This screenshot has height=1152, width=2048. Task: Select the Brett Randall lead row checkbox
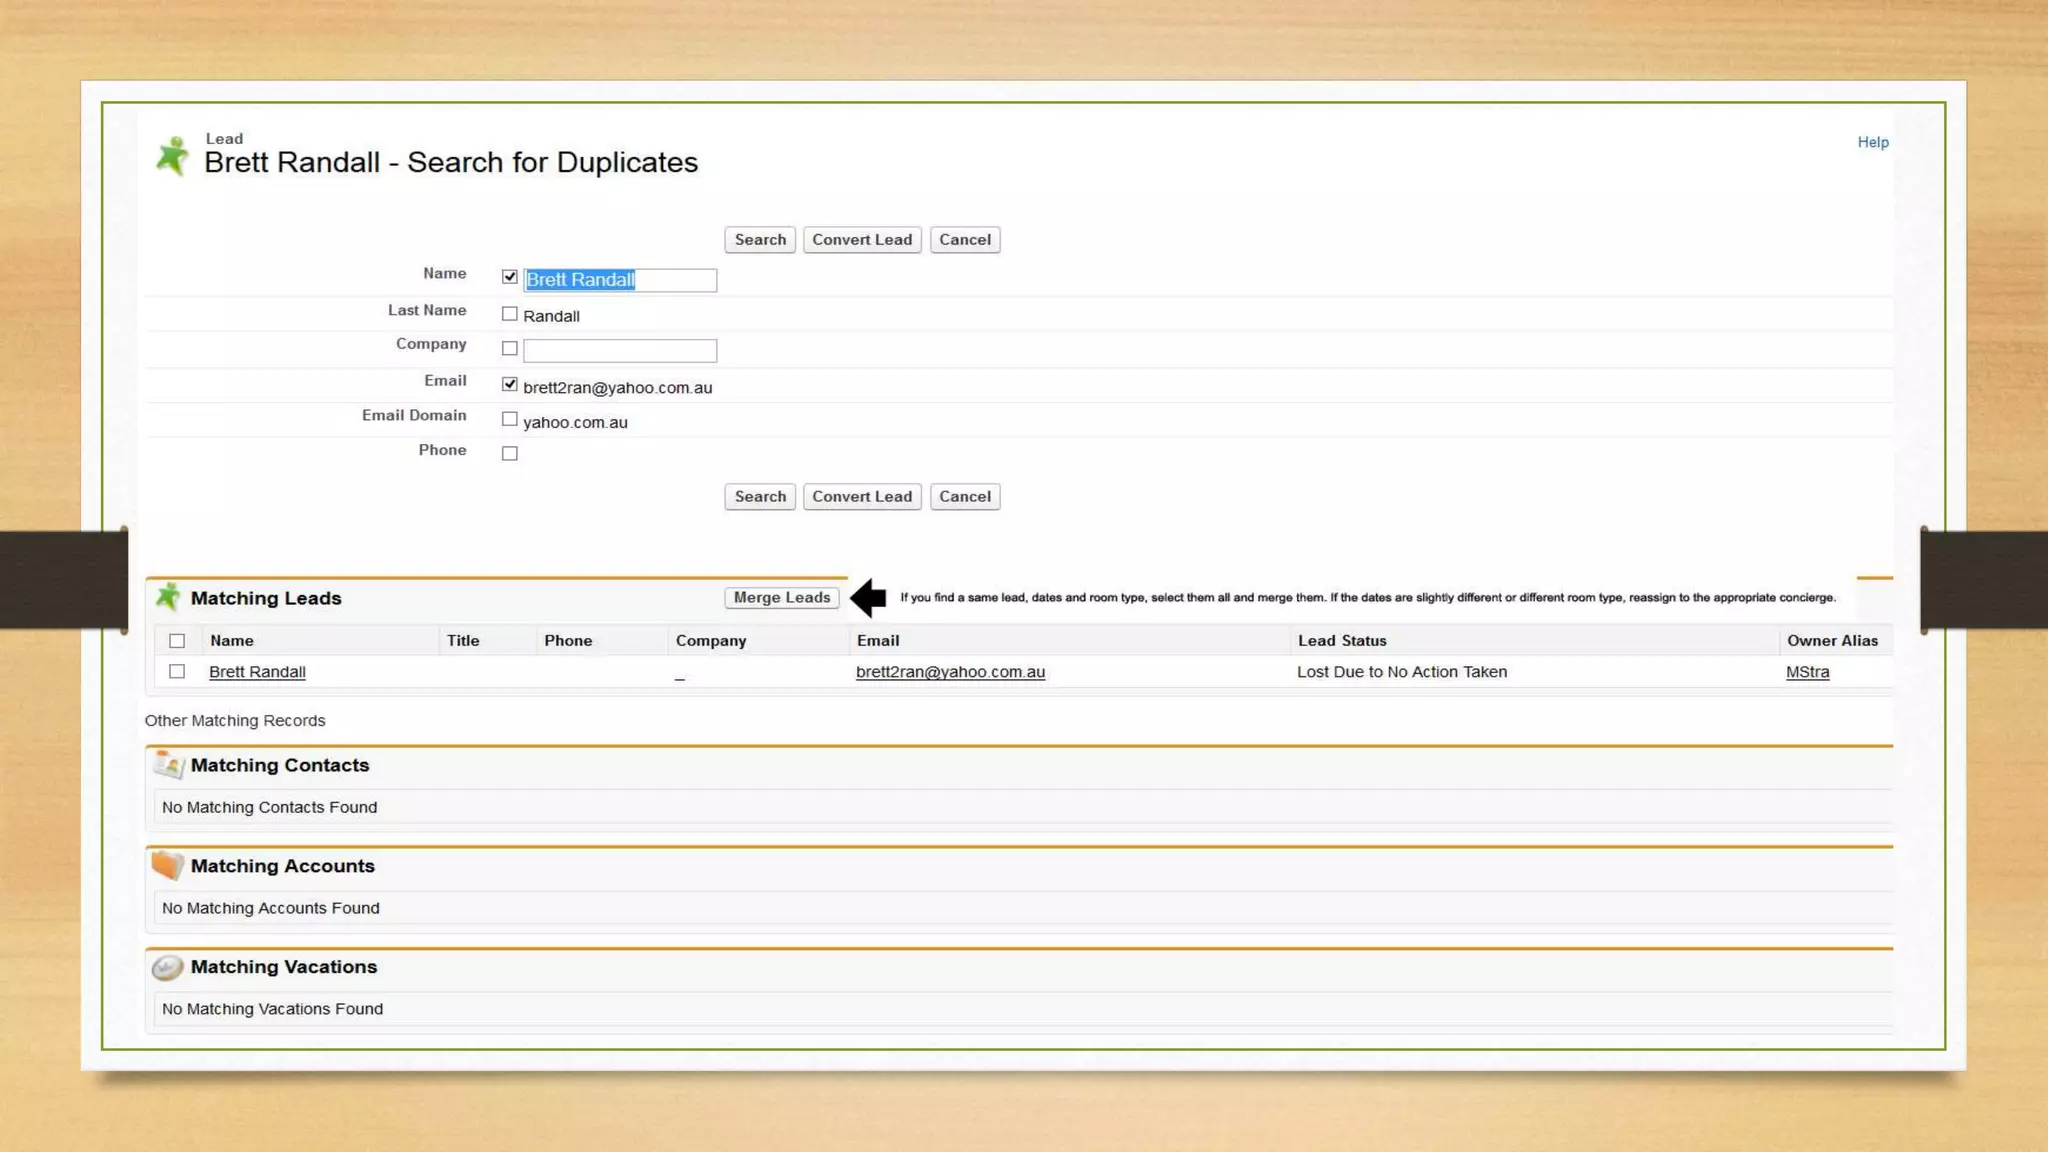click(x=177, y=672)
